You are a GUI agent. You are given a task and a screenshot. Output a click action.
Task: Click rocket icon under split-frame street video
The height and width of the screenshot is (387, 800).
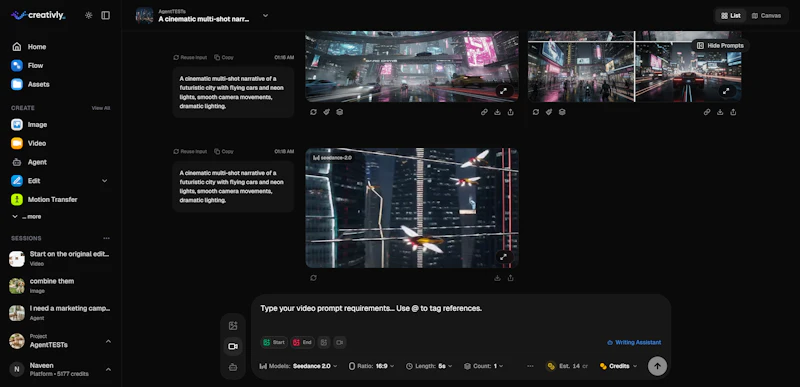point(549,112)
